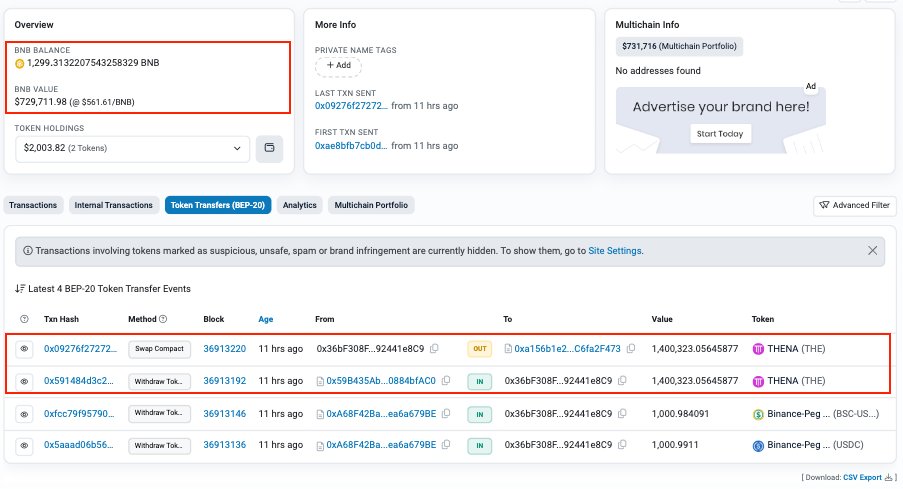
Task: Click the Swap Compact method badge
Action: pos(159,349)
